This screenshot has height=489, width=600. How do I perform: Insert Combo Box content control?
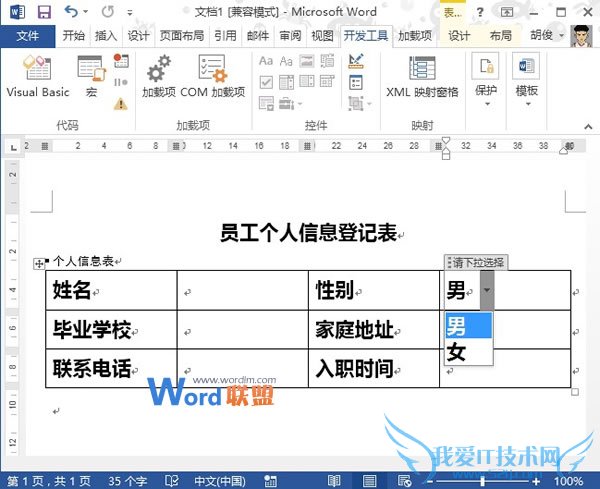[x=286, y=82]
